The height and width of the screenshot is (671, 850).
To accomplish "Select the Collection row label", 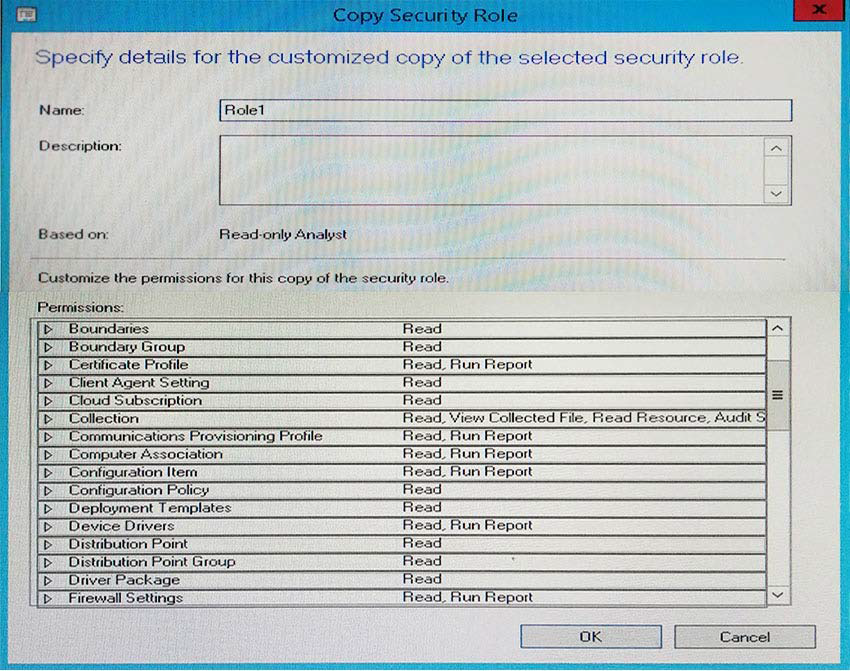I will click(x=104, y=418).
